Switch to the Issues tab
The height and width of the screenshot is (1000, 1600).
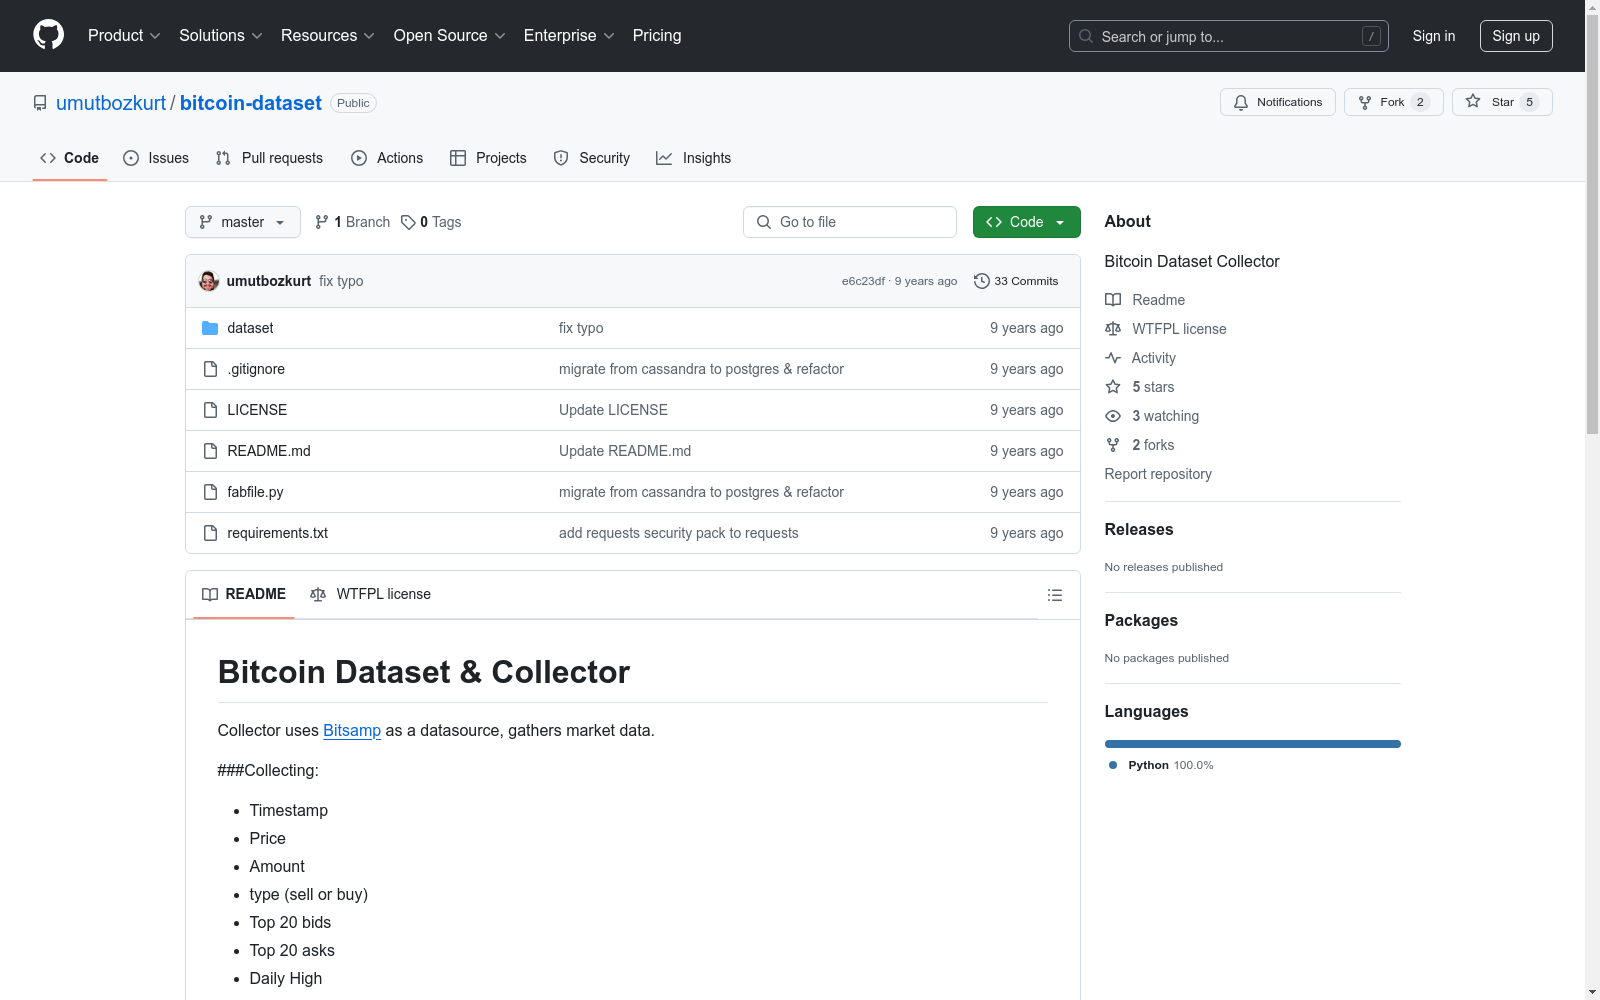(156, 158)
